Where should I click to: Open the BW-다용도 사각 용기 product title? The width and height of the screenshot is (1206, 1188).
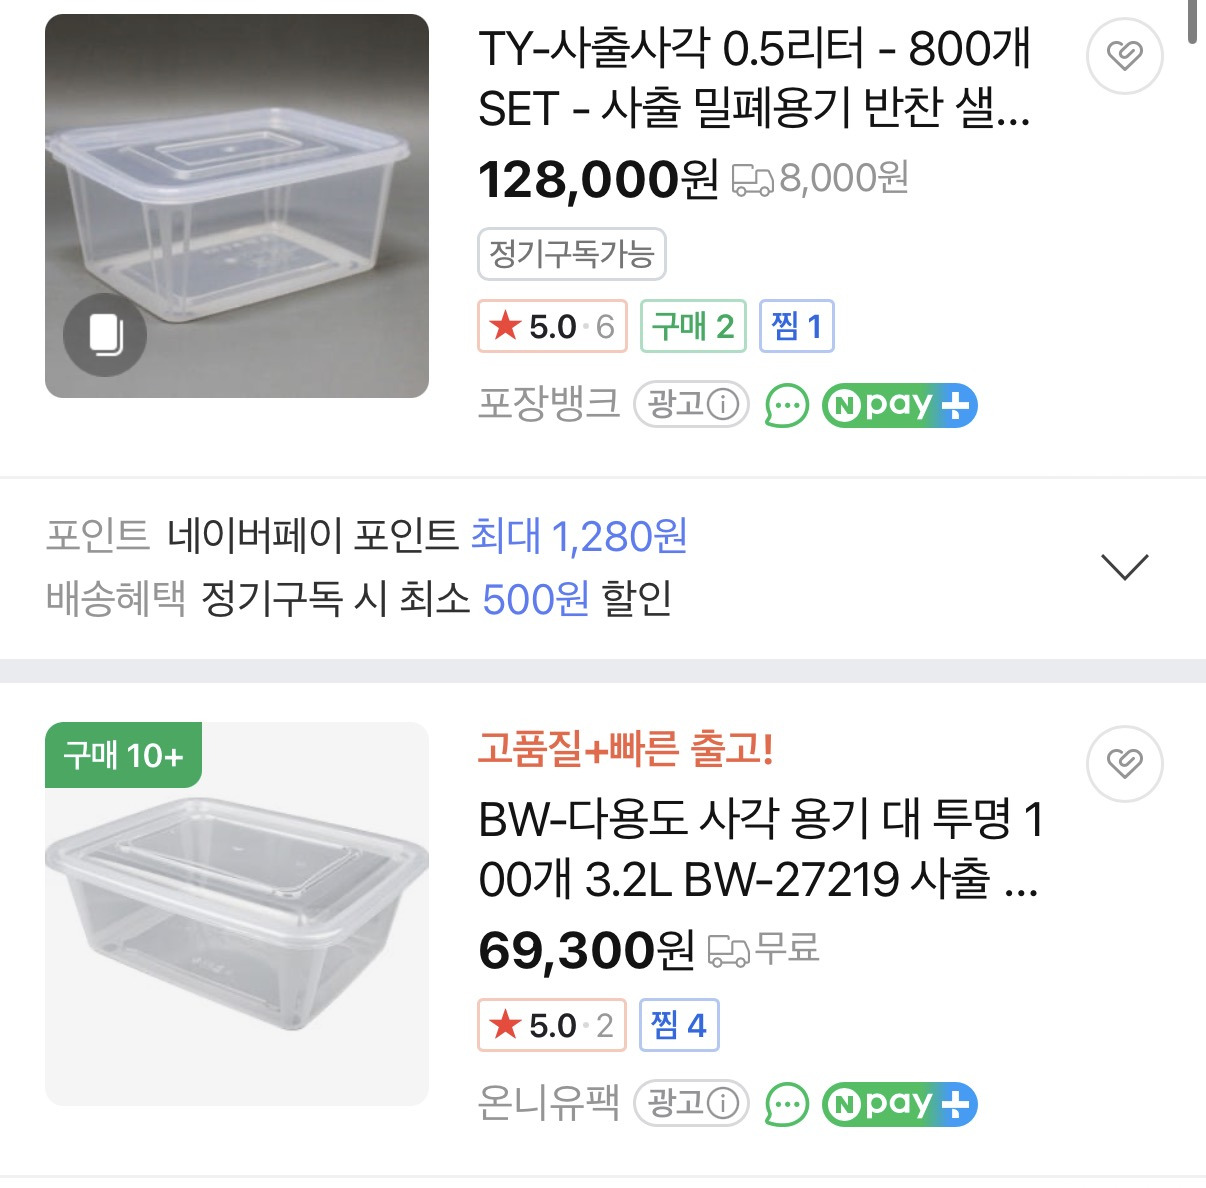[760, 849]
